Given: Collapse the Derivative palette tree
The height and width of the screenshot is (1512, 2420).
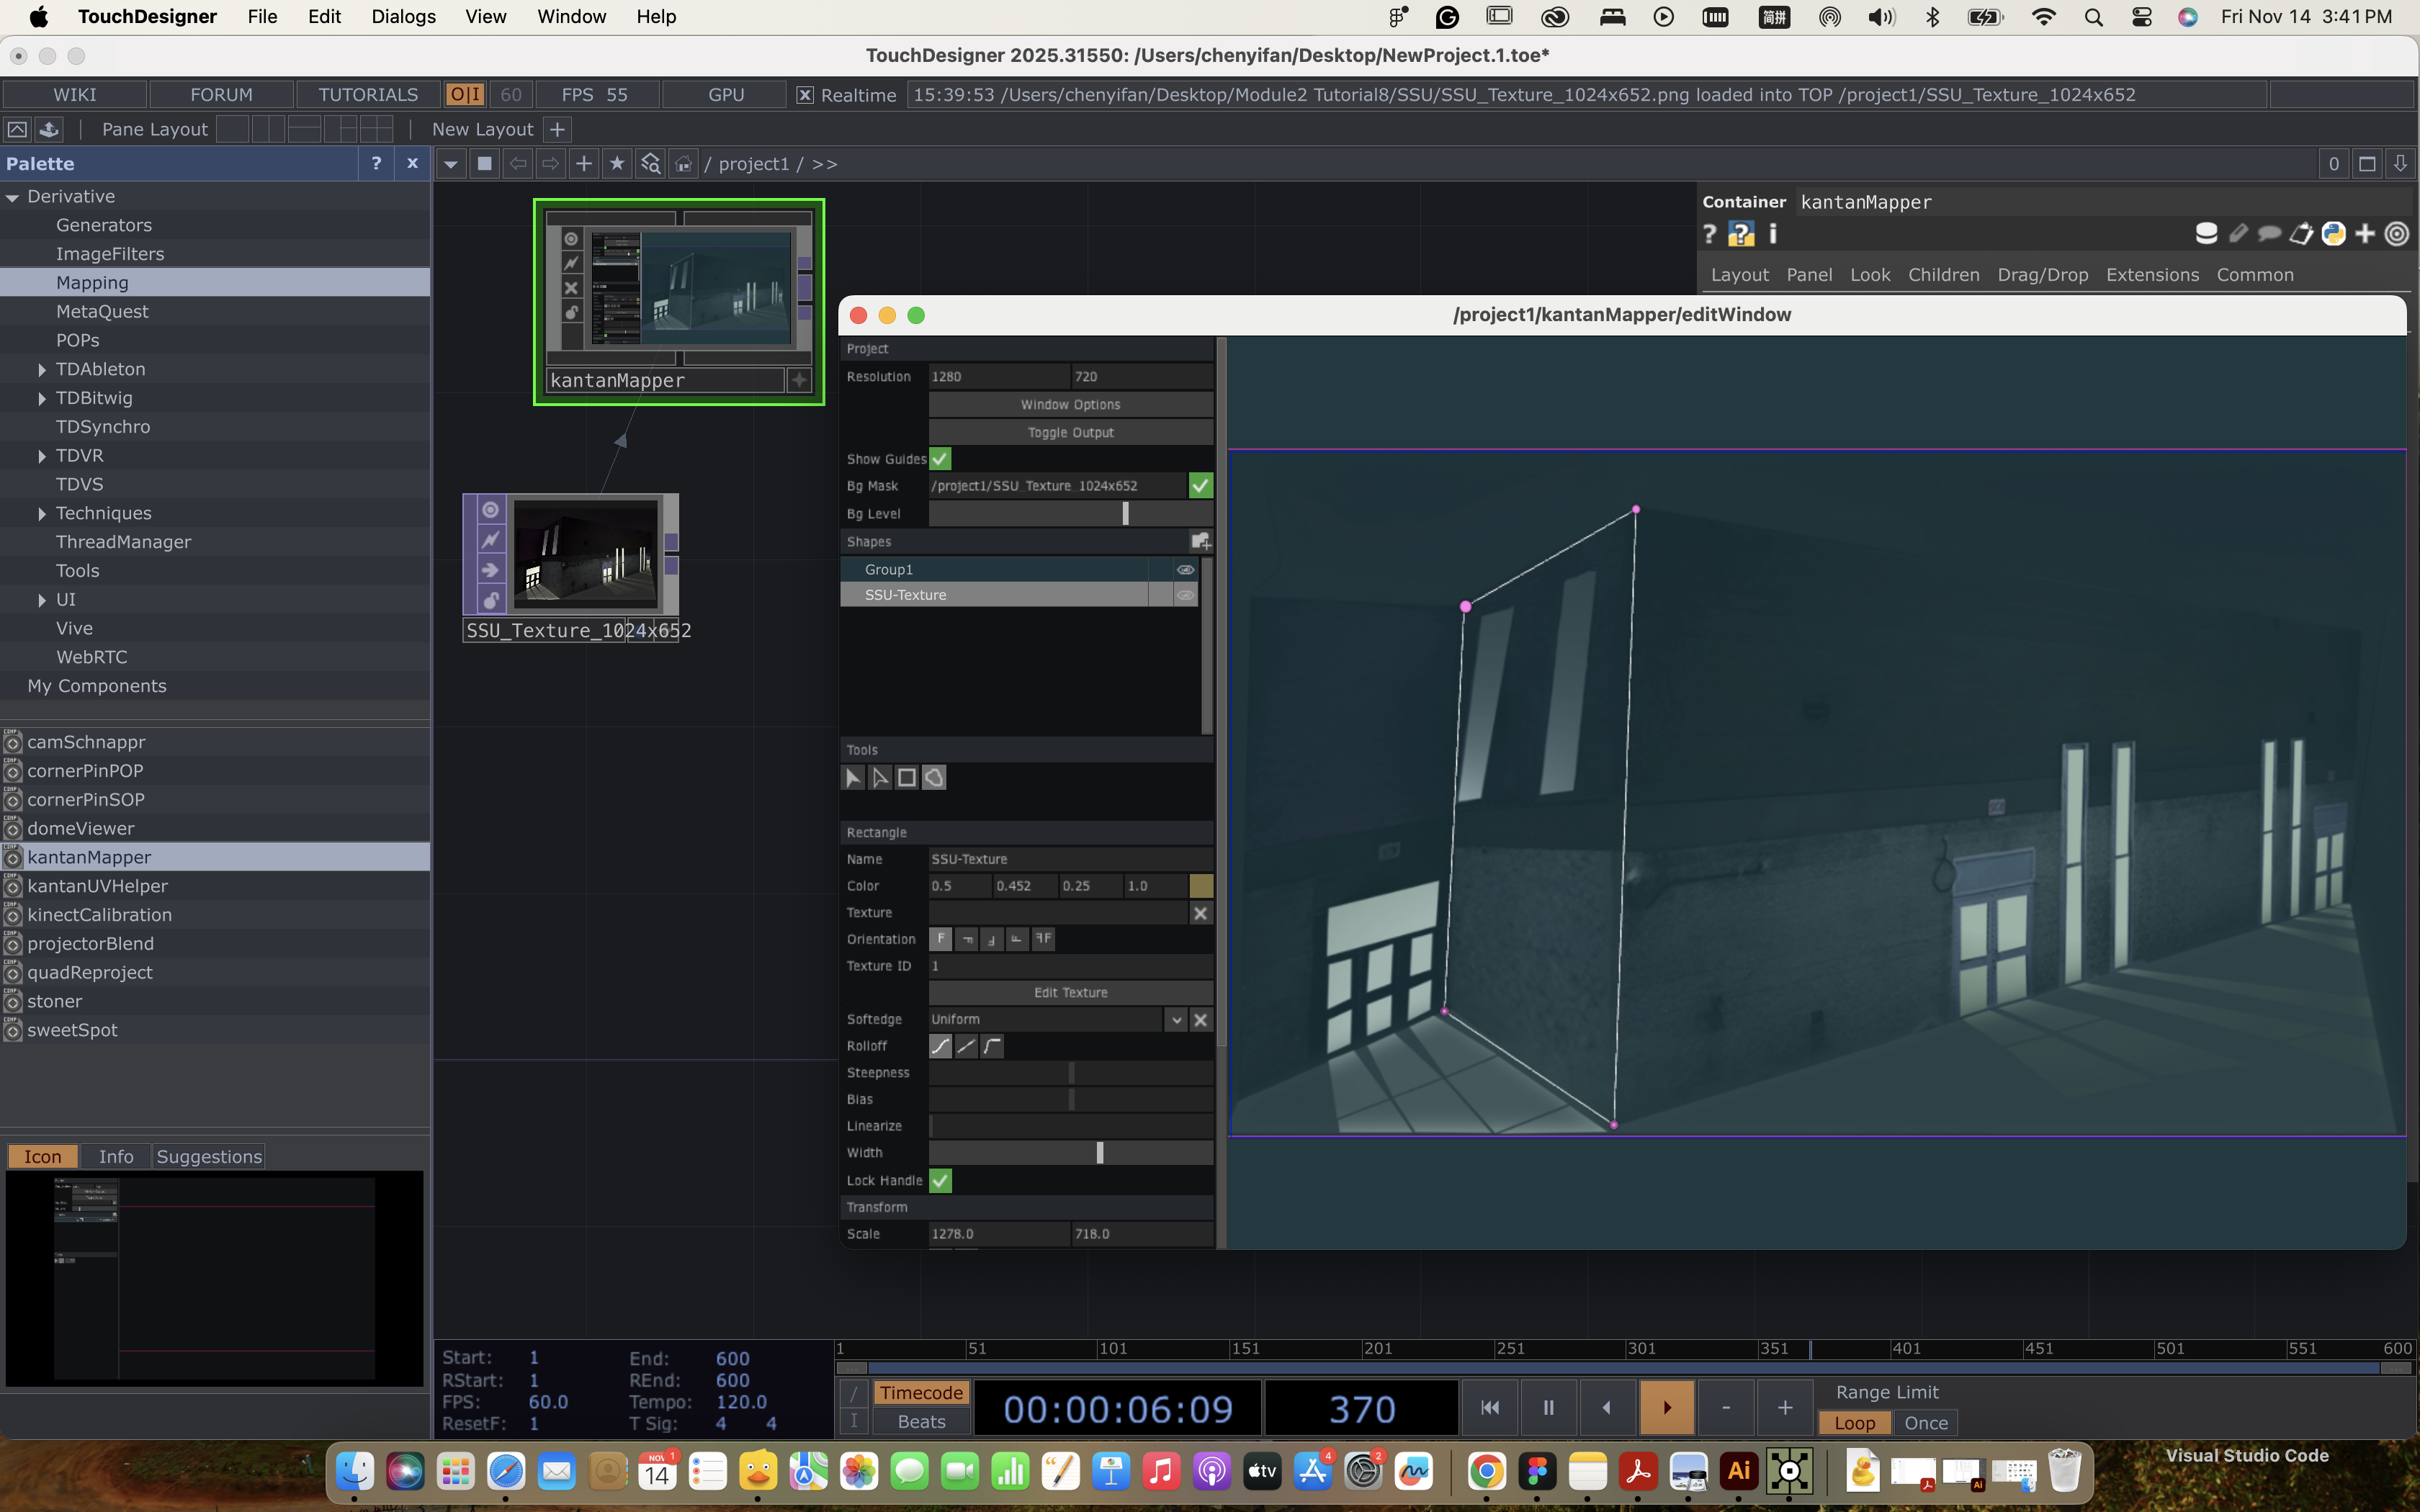Looking at the screenshot, I should coord(13,197).
